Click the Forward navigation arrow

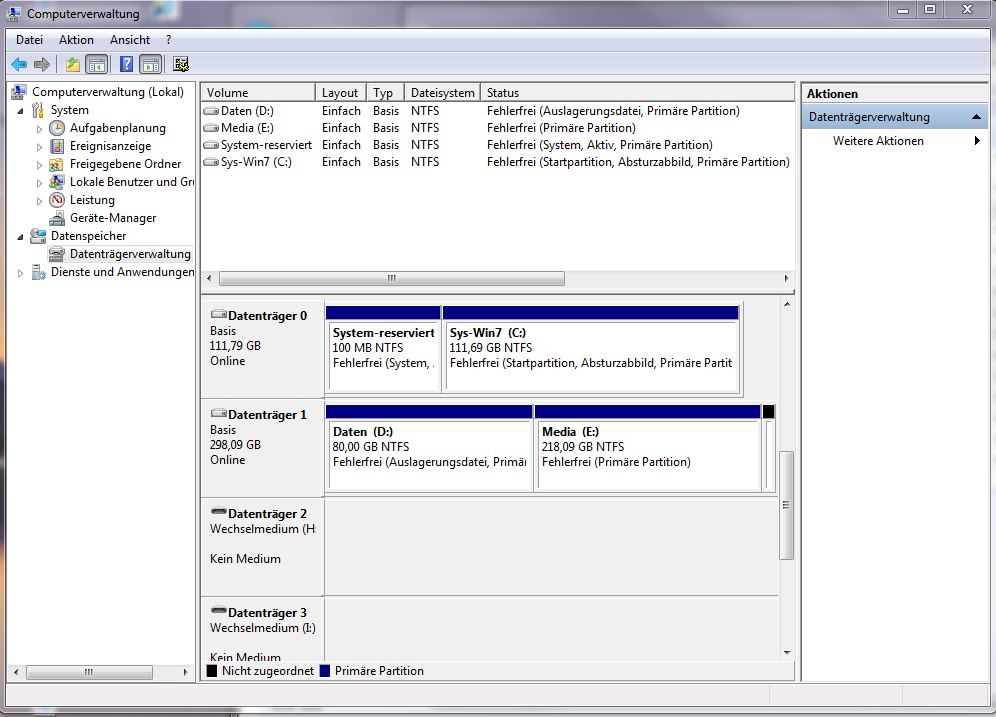[x=40, y=64]
